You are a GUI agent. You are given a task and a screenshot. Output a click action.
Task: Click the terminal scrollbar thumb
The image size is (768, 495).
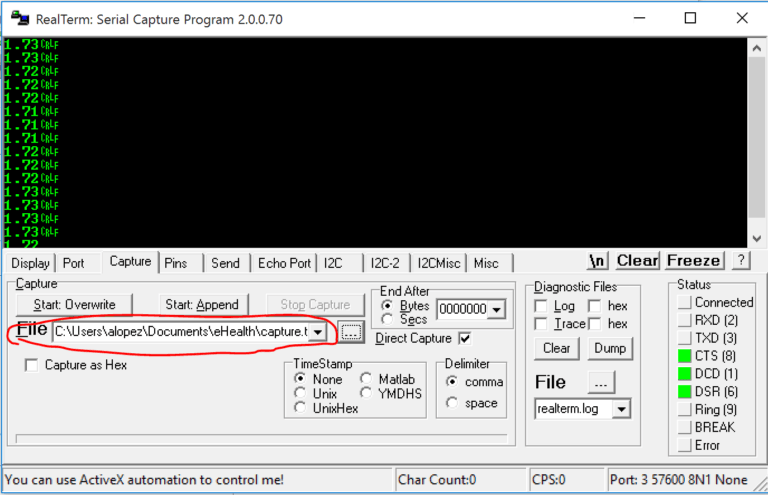pyautogui.click(x=756, y=137)
